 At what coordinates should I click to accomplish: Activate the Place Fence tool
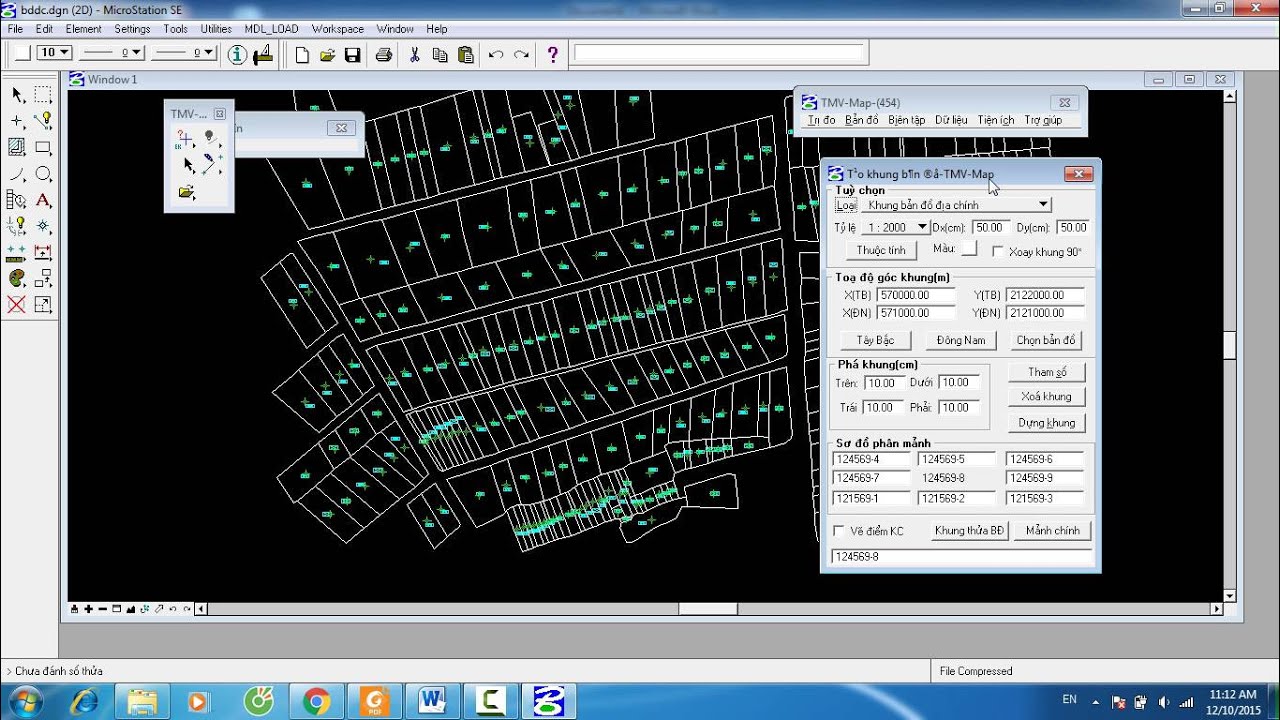pos(43,95)
